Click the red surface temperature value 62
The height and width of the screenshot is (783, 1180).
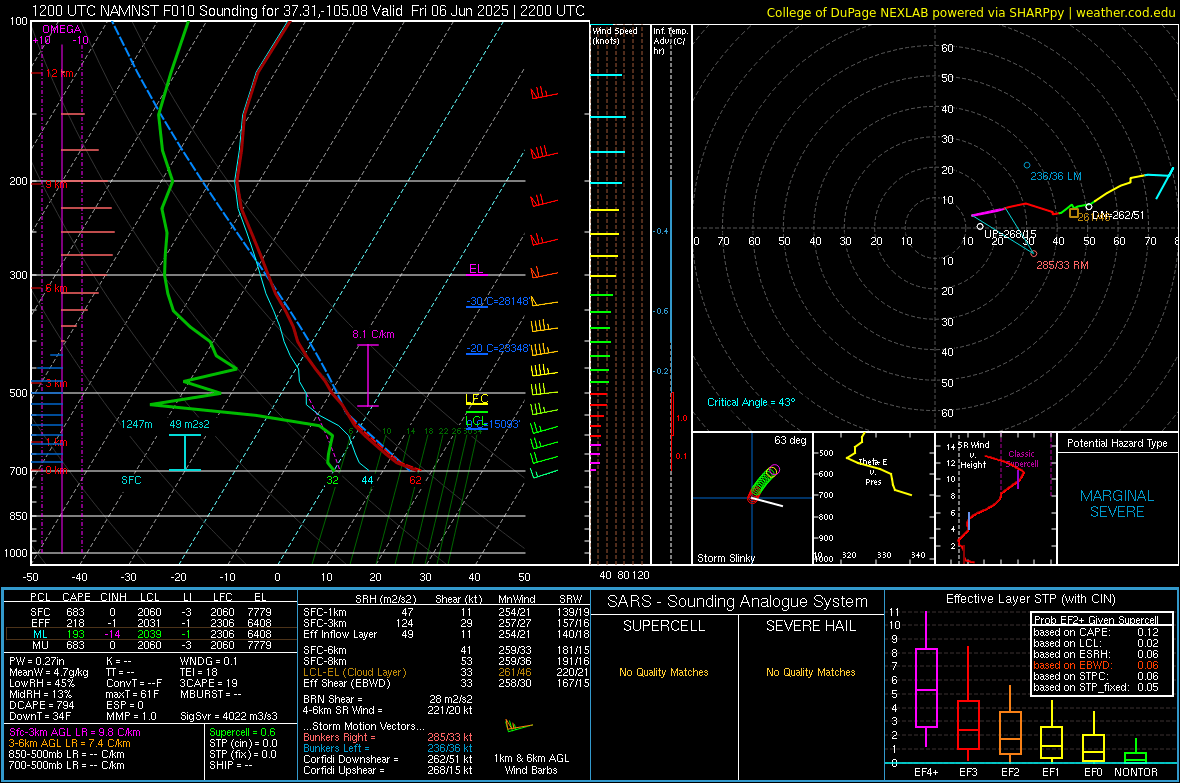pos(415,480)
